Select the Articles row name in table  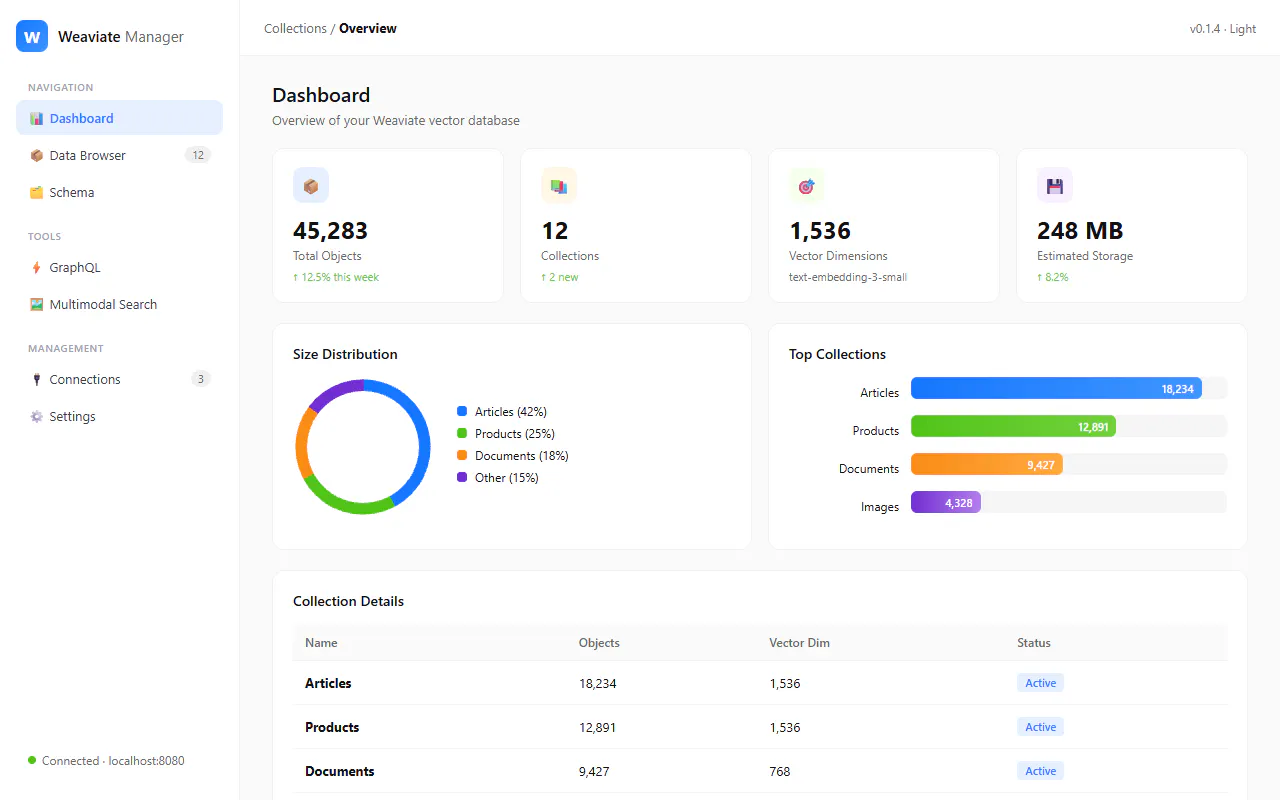[328, 683]
